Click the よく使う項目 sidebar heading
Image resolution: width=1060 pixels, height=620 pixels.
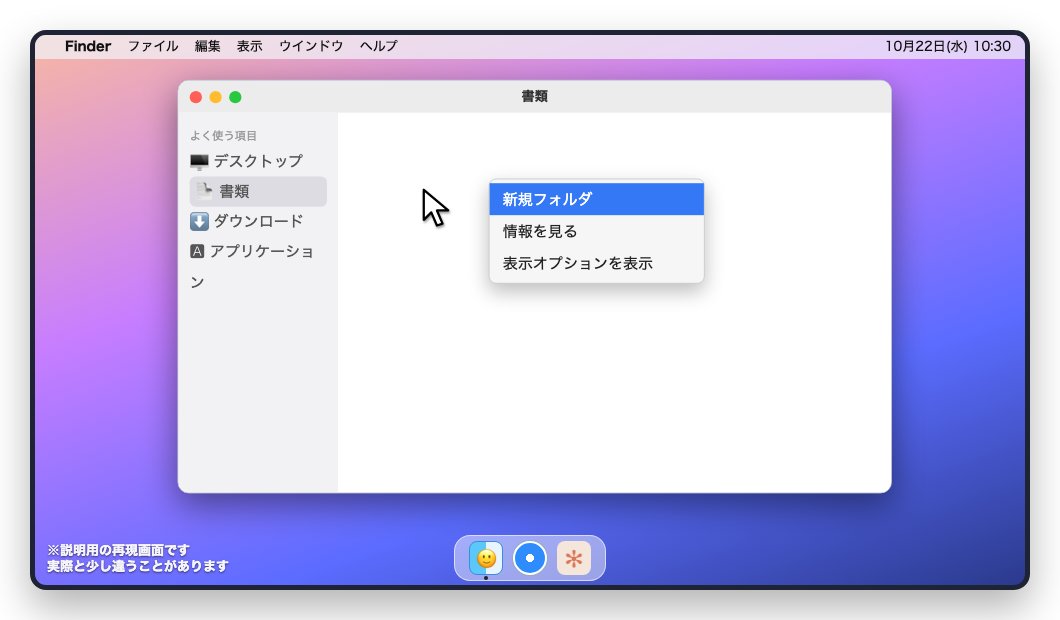click(223, 136)
